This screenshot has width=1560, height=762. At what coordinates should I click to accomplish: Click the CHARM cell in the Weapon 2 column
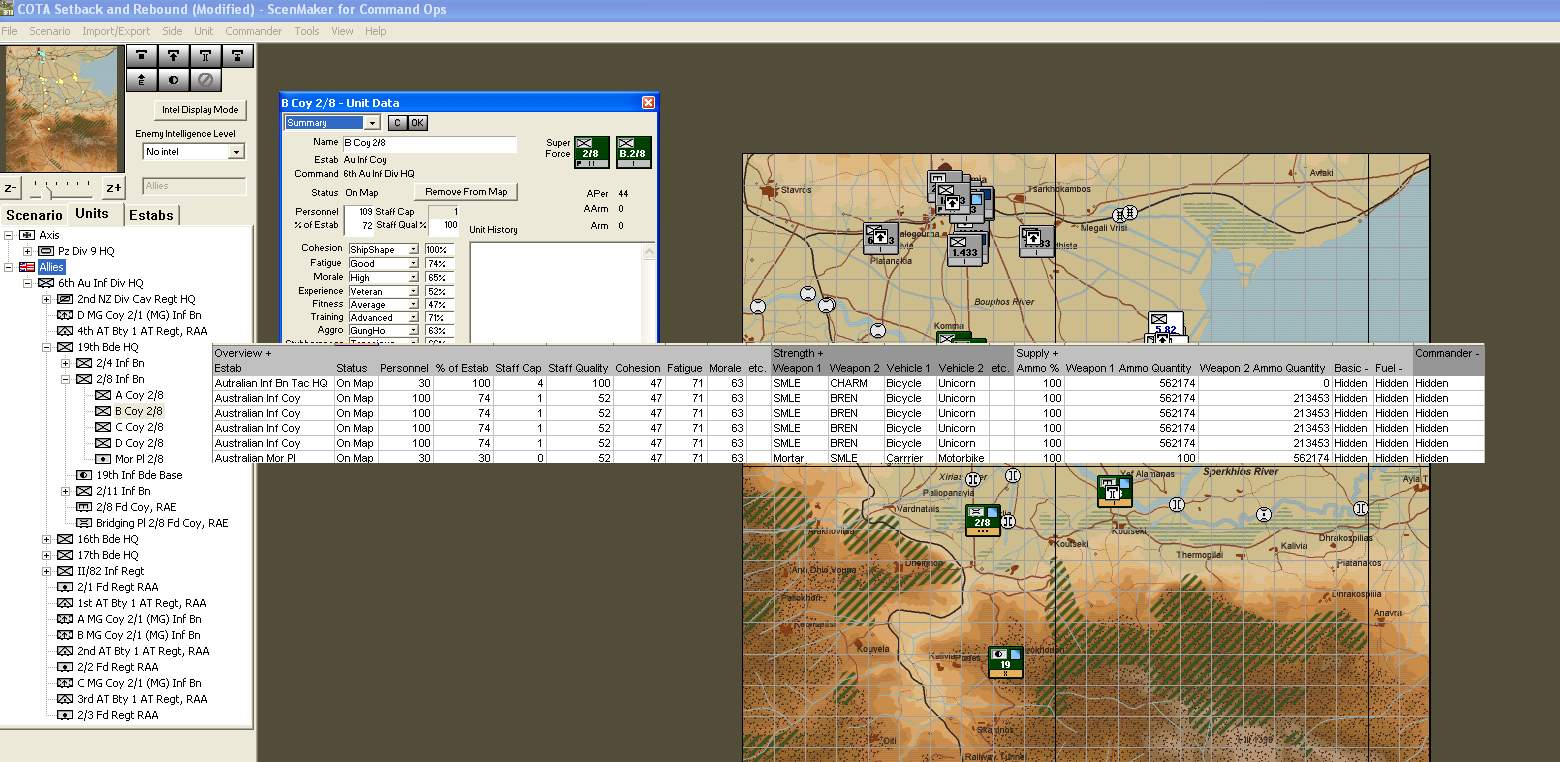coord(854,383)
